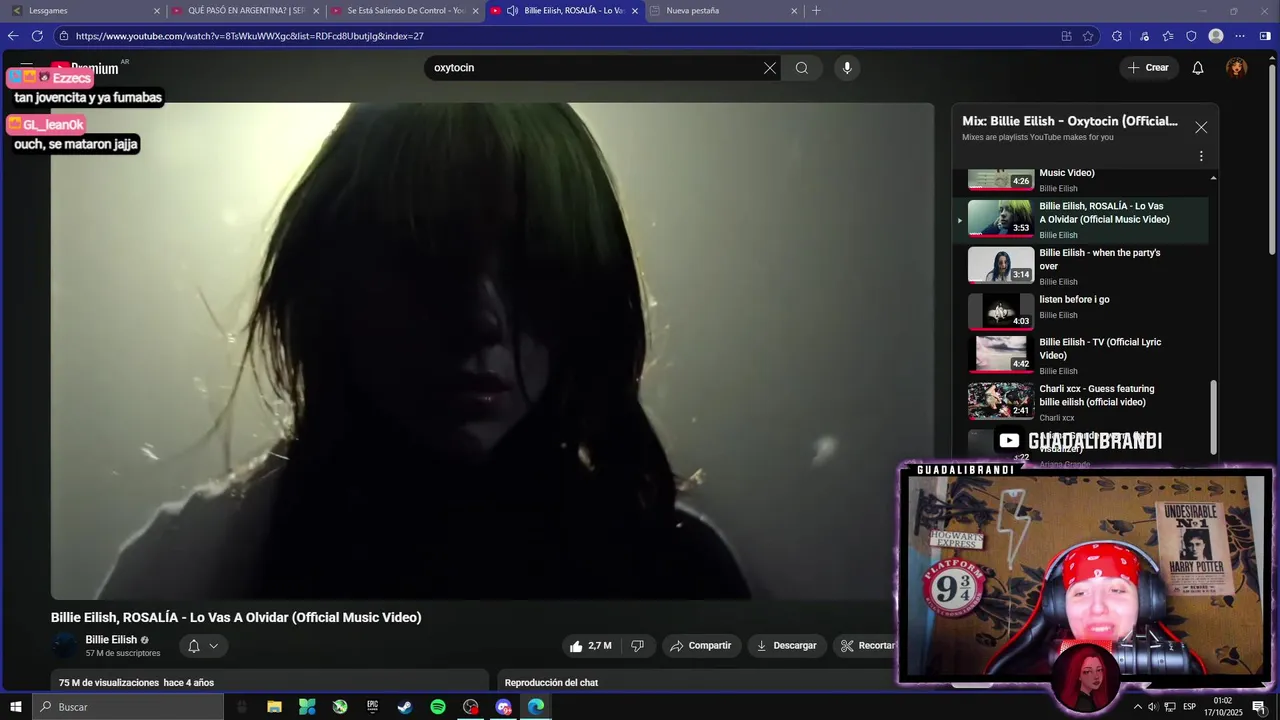Click the ESP language indicator
1280x720 pixels.
point(1189,707)
